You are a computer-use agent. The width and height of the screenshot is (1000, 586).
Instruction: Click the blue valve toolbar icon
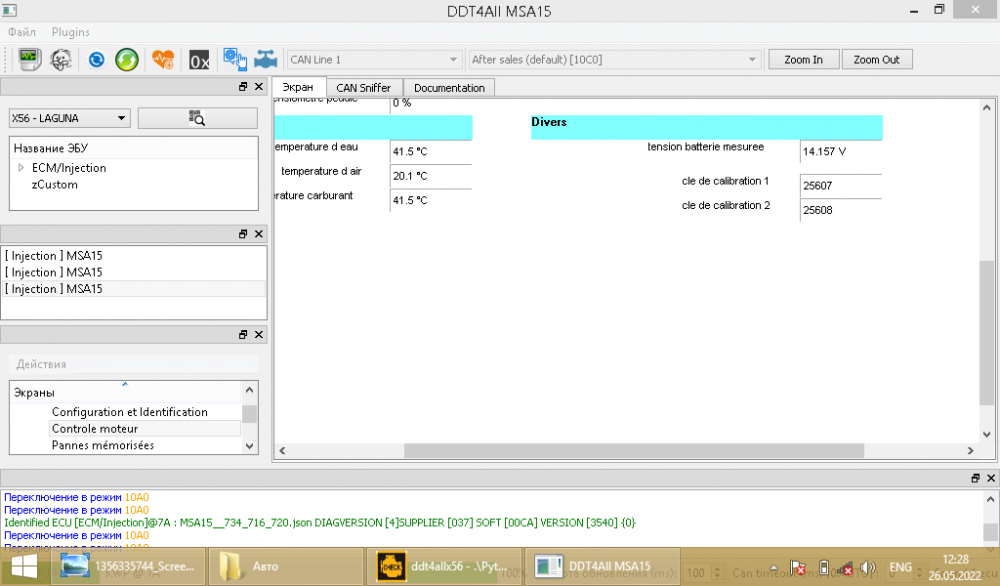point(265,59)
